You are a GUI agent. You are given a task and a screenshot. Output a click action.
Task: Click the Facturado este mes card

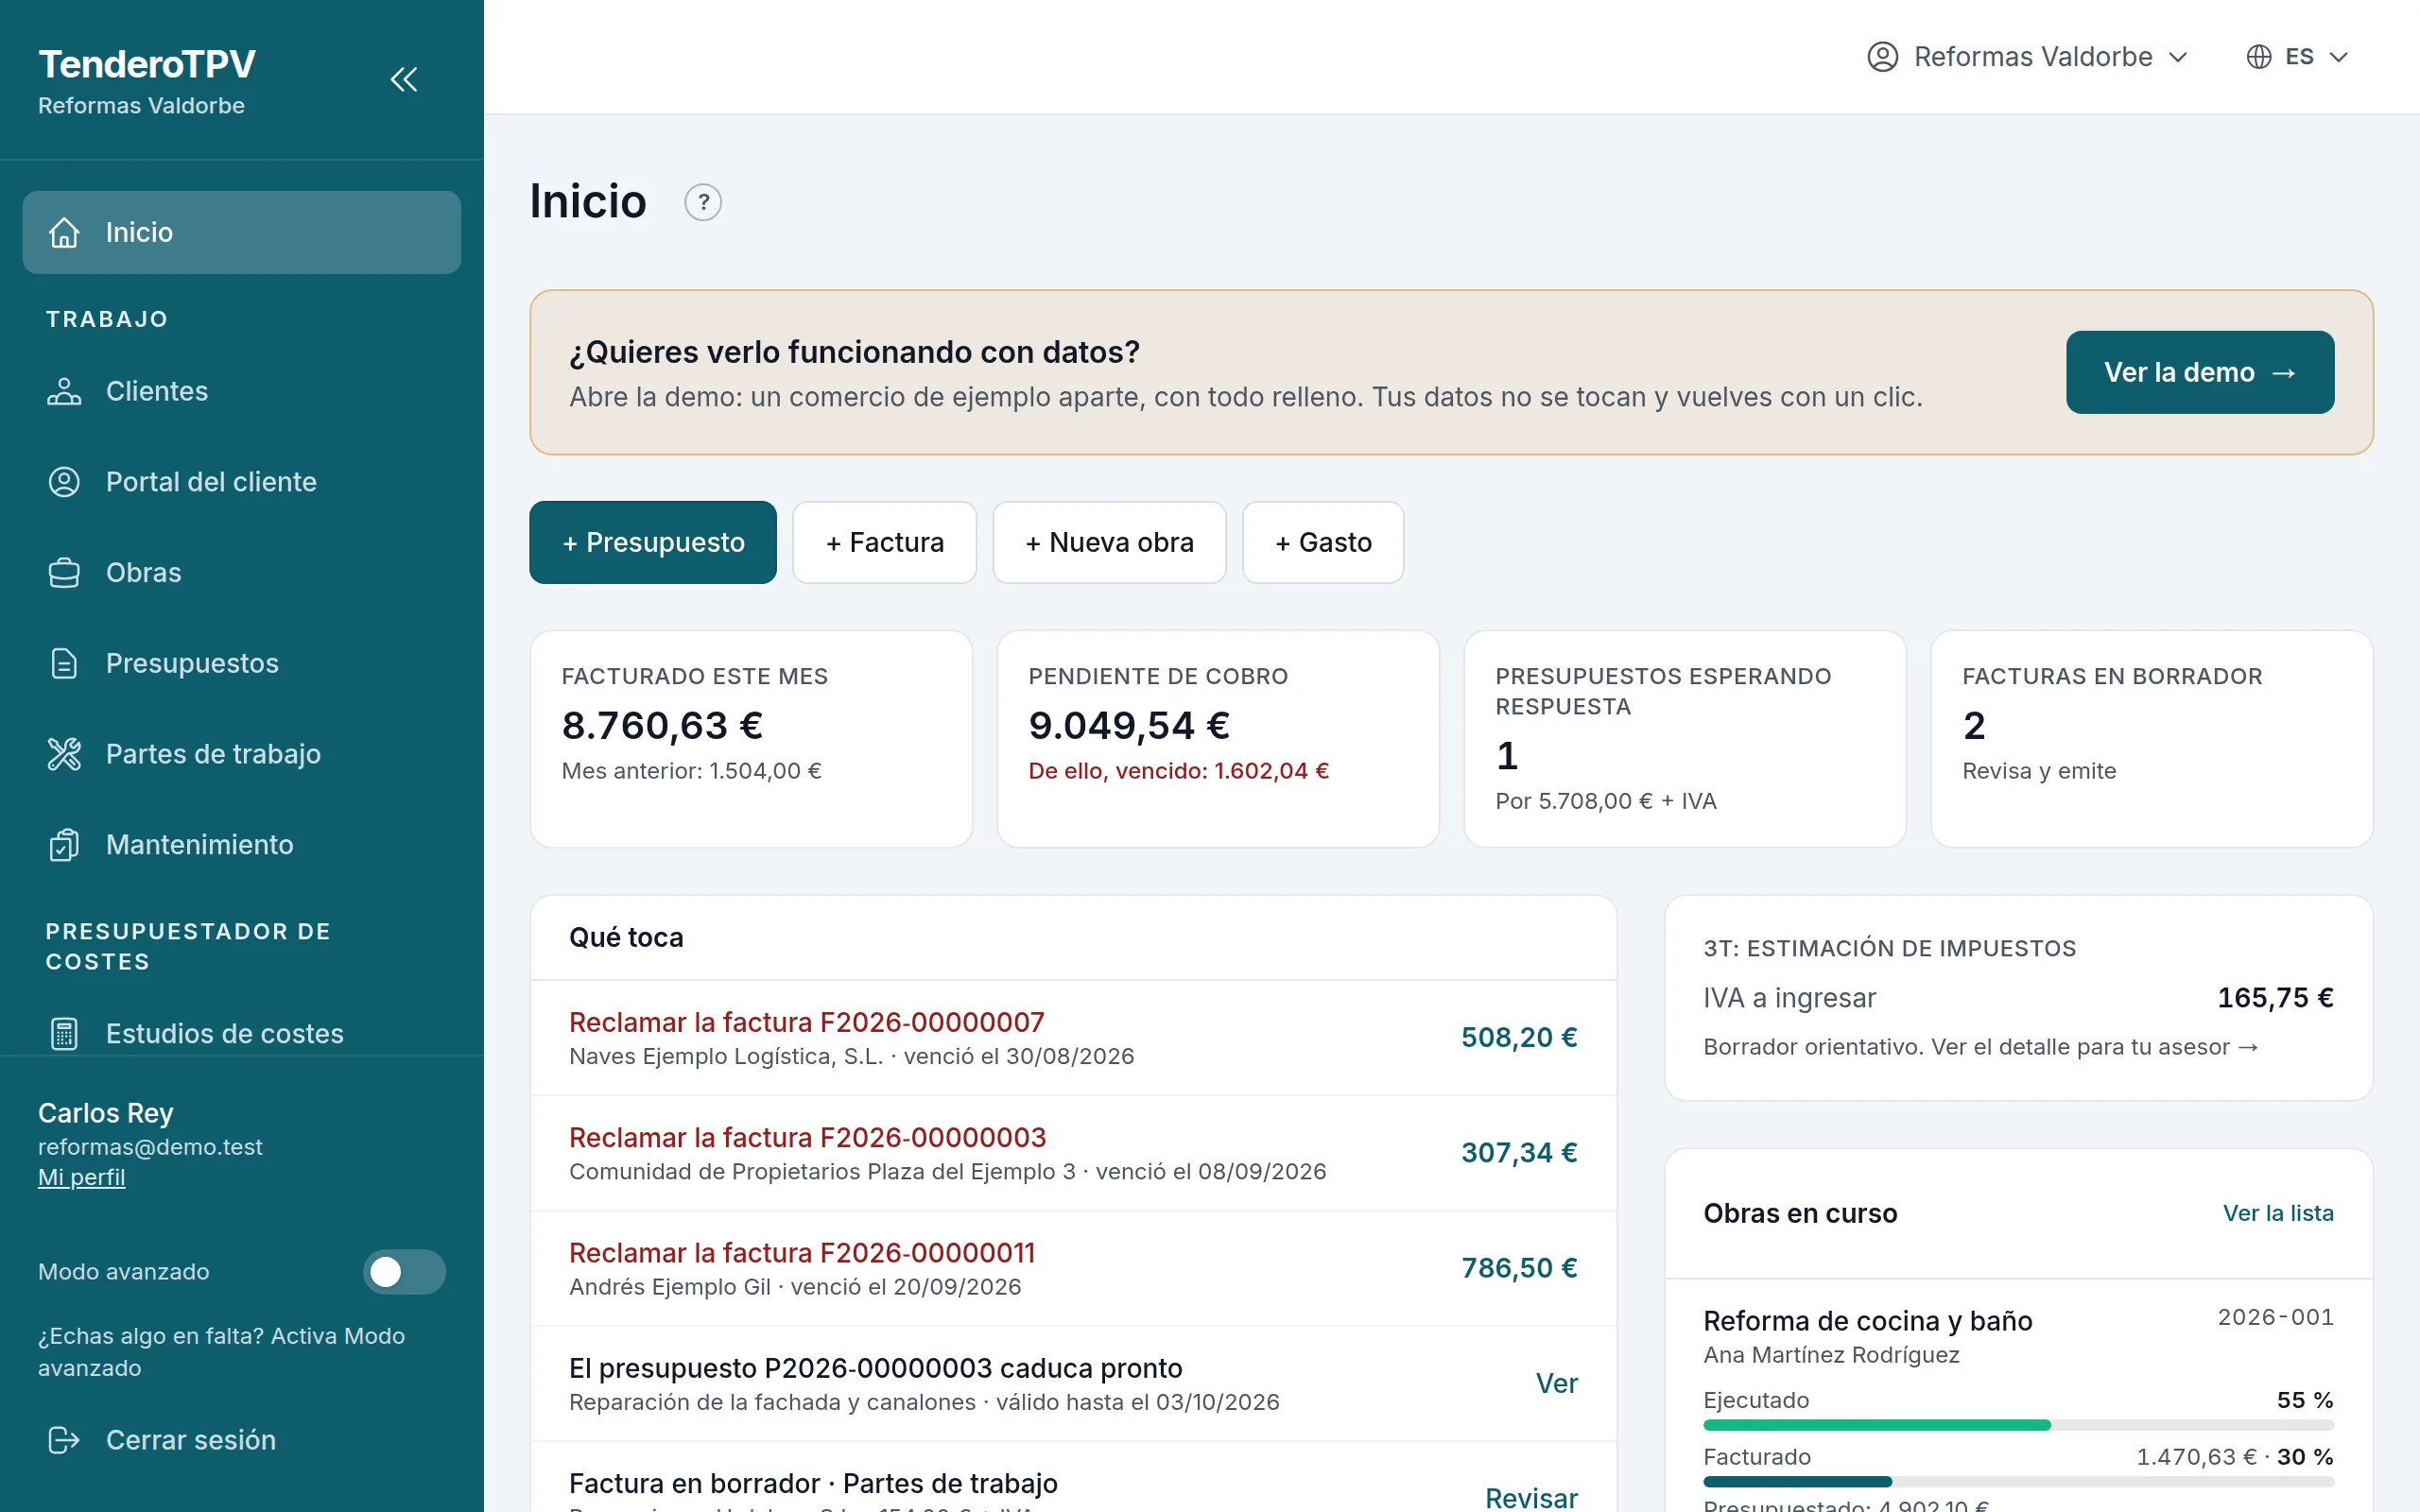(x=751, y=739)
